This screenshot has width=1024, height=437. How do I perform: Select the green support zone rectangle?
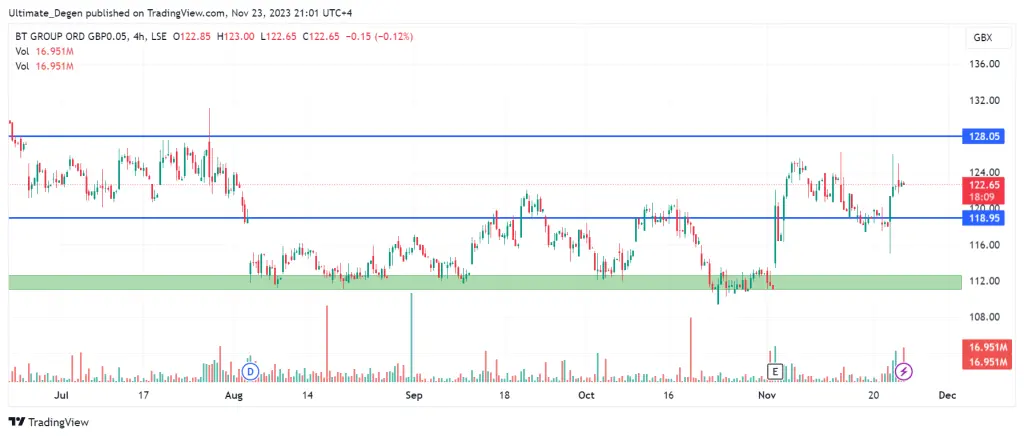click(x=485, y=282)
